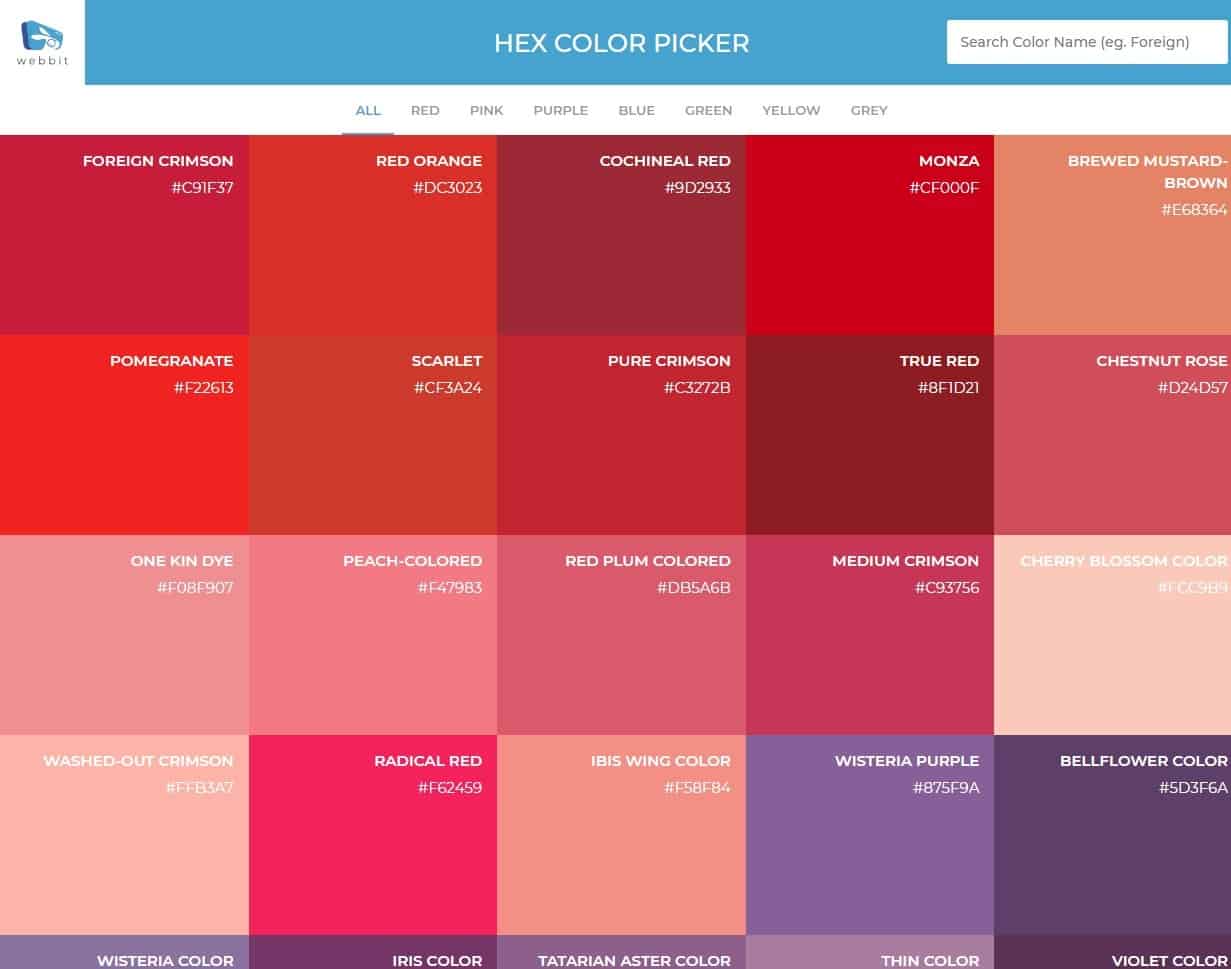1231x969 pixels.
Task: Click the Search Color Name input field
Action: coord(1086,42)
